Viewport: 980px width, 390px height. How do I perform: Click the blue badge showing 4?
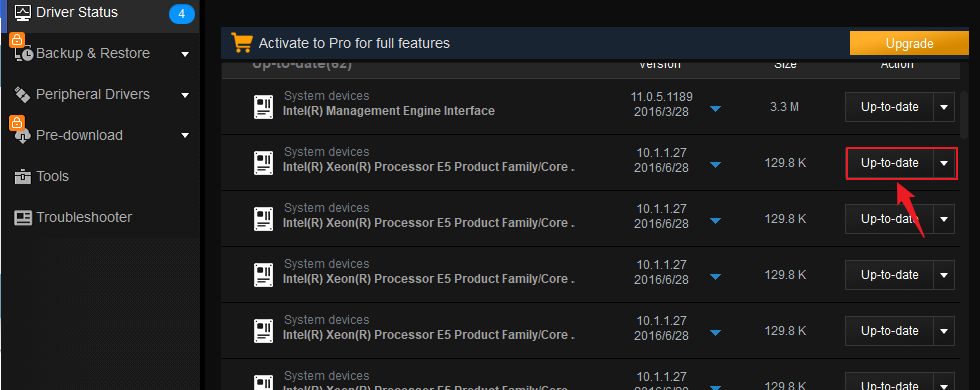pyautogui.click(x=182, y=13)
